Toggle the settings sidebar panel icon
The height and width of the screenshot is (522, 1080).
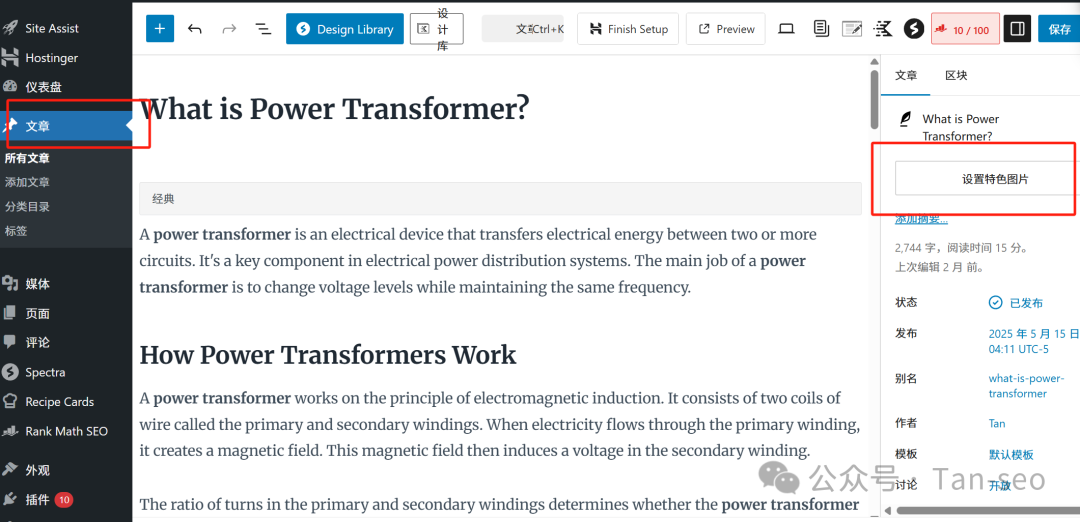click(1017, 29)
